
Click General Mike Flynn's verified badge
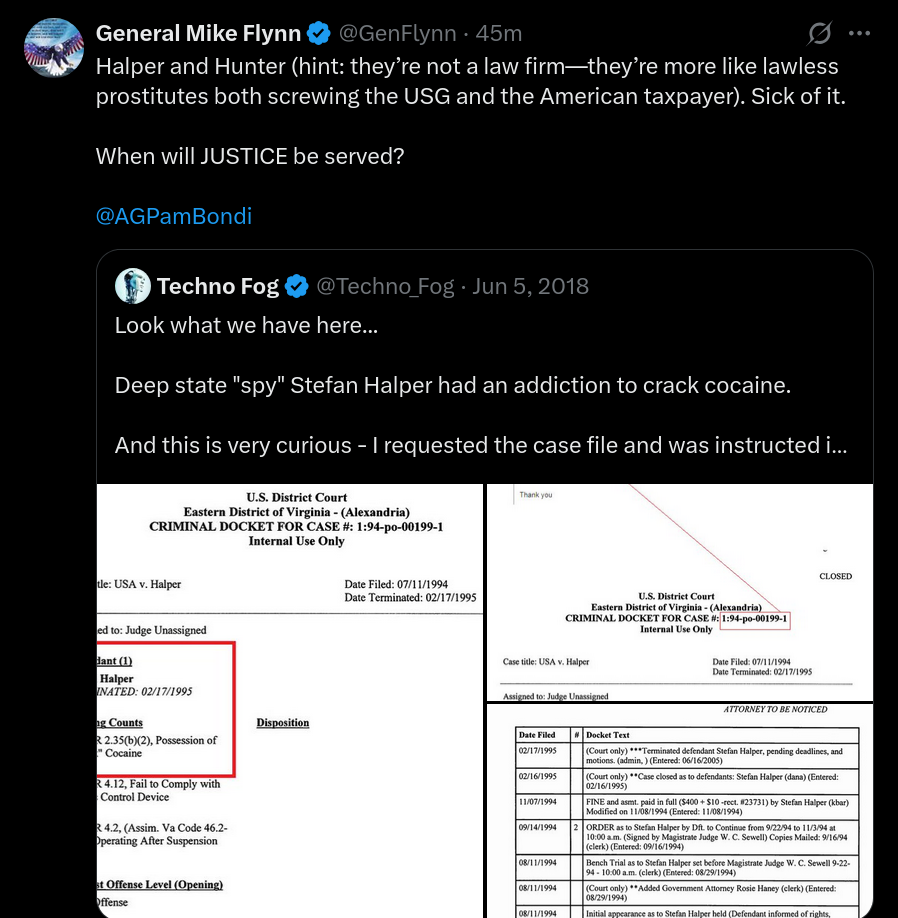tap(319, 33)
